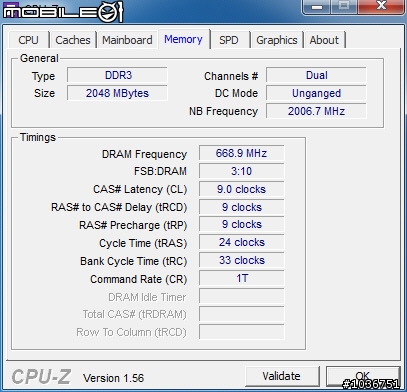Minimize the CPU-Z window
The height and width of the screenshot is (392, 407).
pos(317,7)
